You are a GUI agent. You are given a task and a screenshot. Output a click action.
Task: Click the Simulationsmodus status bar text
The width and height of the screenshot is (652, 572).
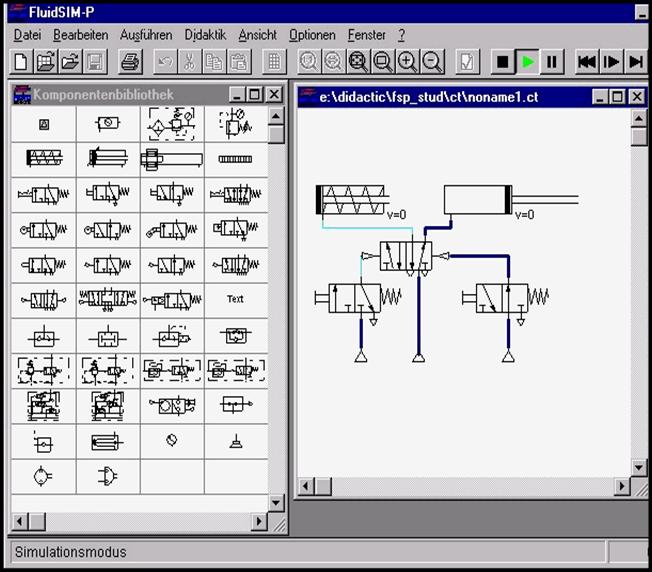click(70, 552)
